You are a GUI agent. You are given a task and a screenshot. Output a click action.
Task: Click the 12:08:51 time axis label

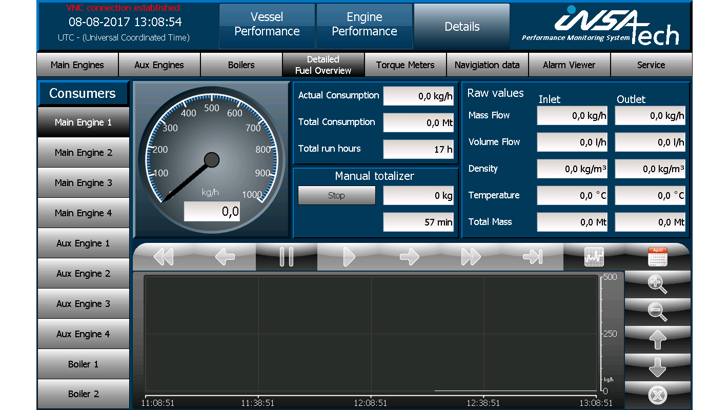(x=370, y=403)
